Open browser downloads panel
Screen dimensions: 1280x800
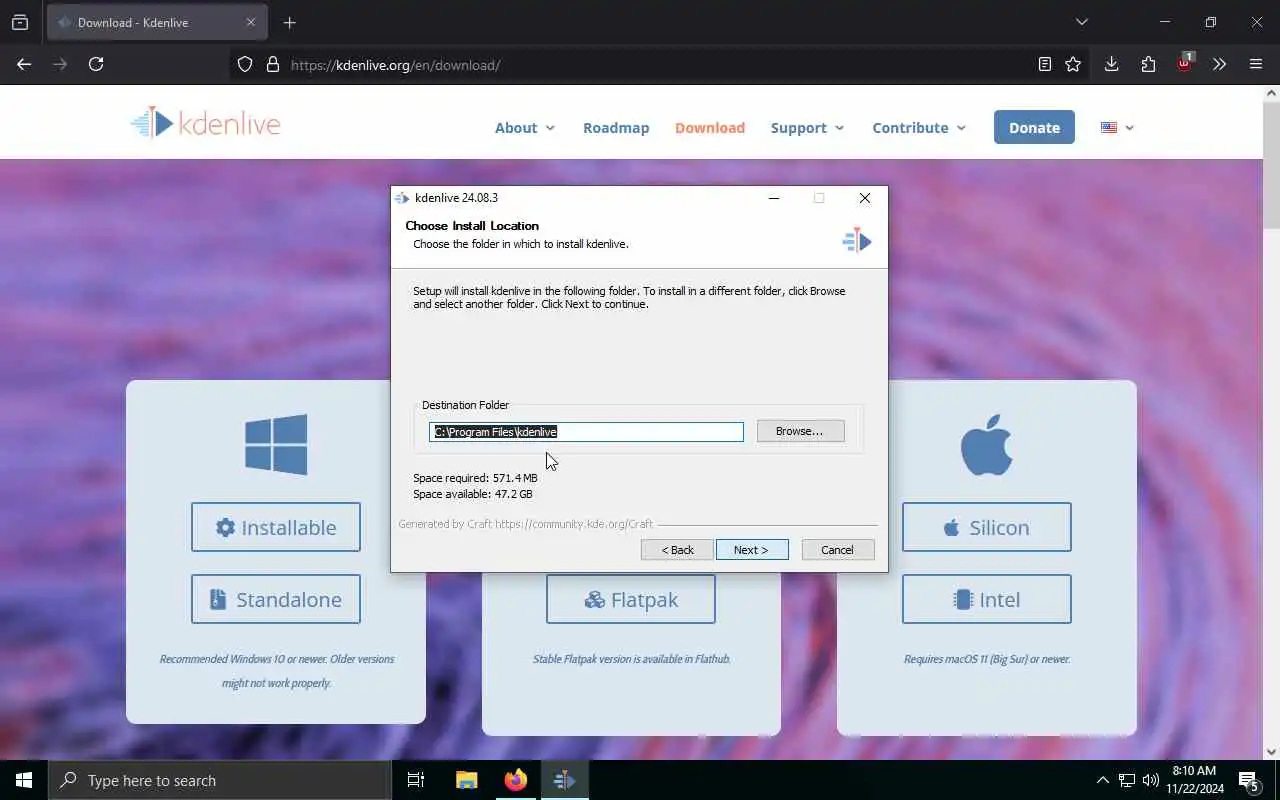1111,64
